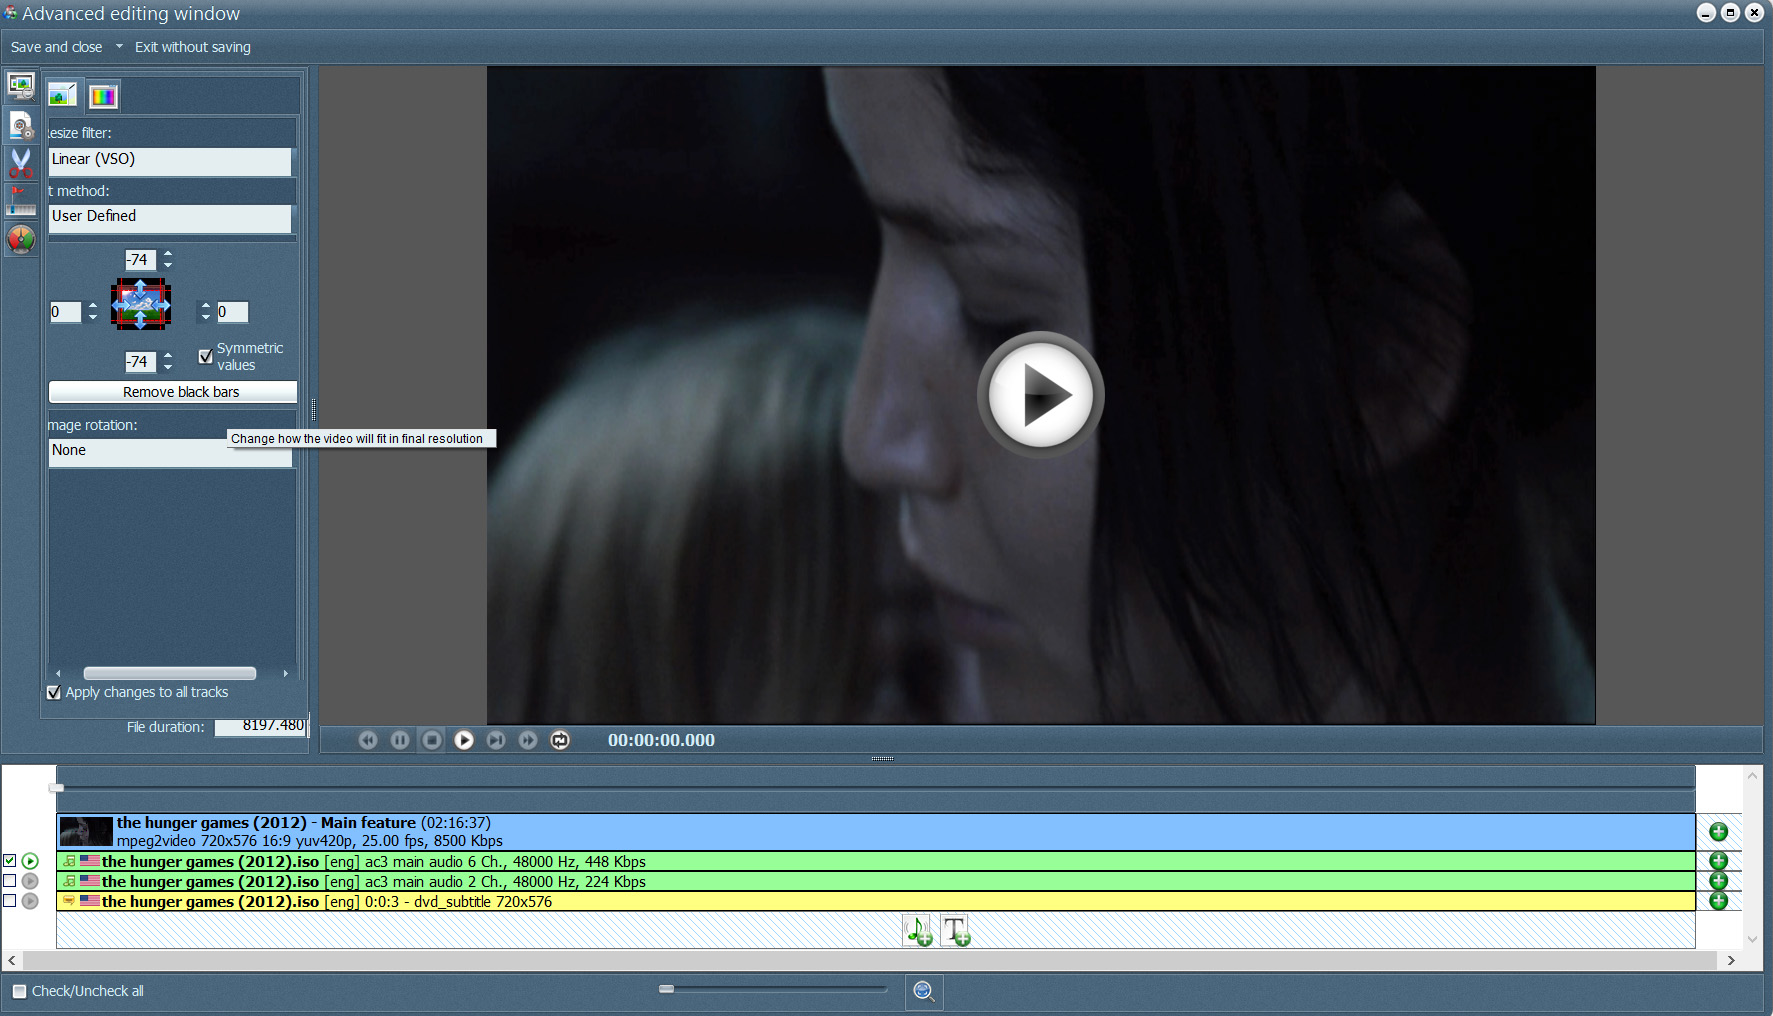Stop the video playback
The image size is (1773, 1016).
[x=432, y=740]
